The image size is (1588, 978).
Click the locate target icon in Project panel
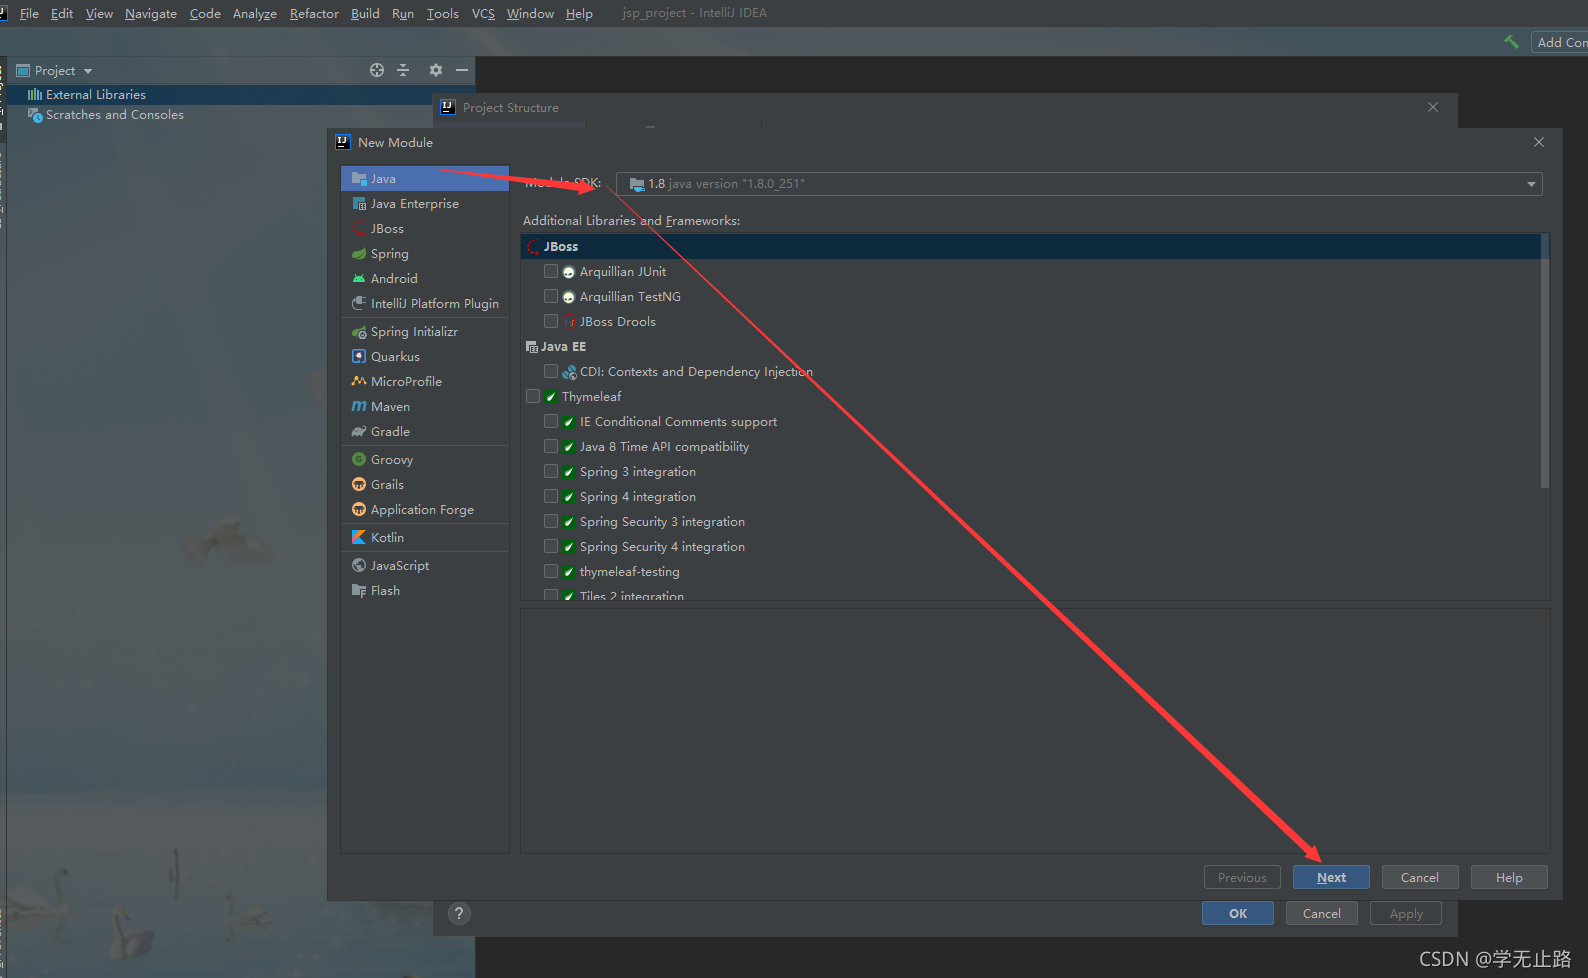[377, 70]
